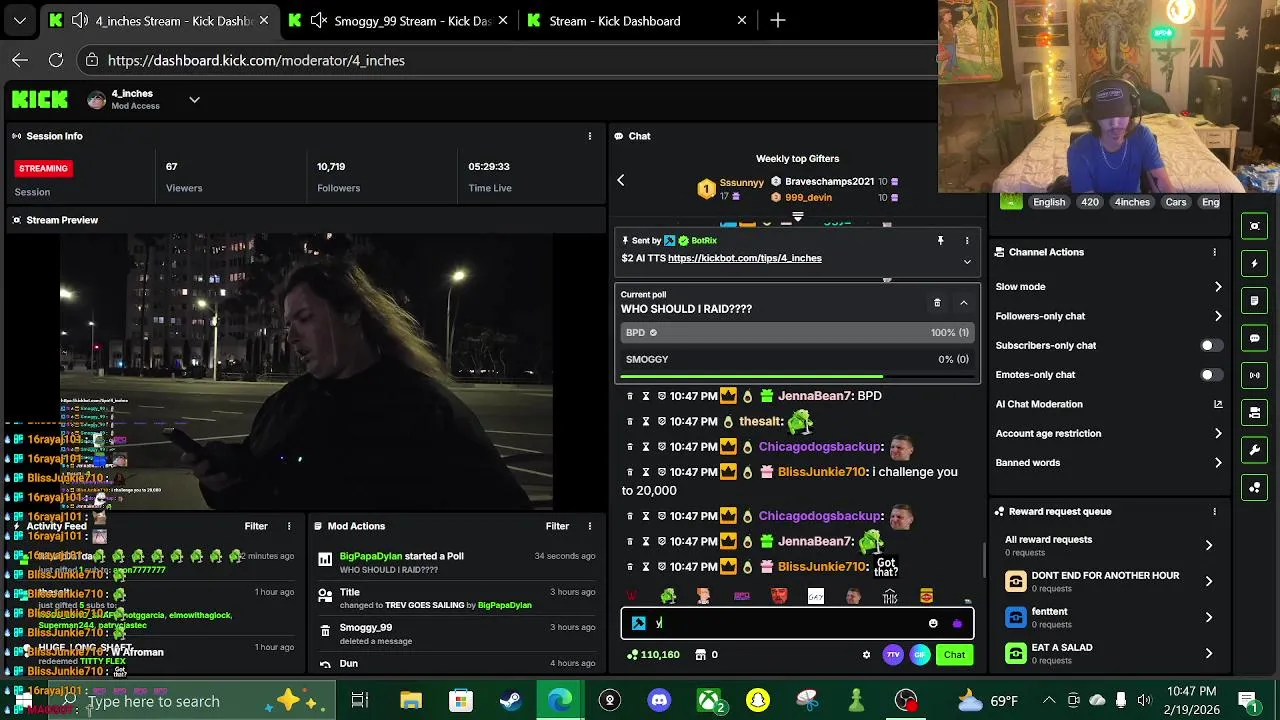Open Reward request queue options menu
The width and height of the screenshot is (1280, 720).
tap(1215, 512)
